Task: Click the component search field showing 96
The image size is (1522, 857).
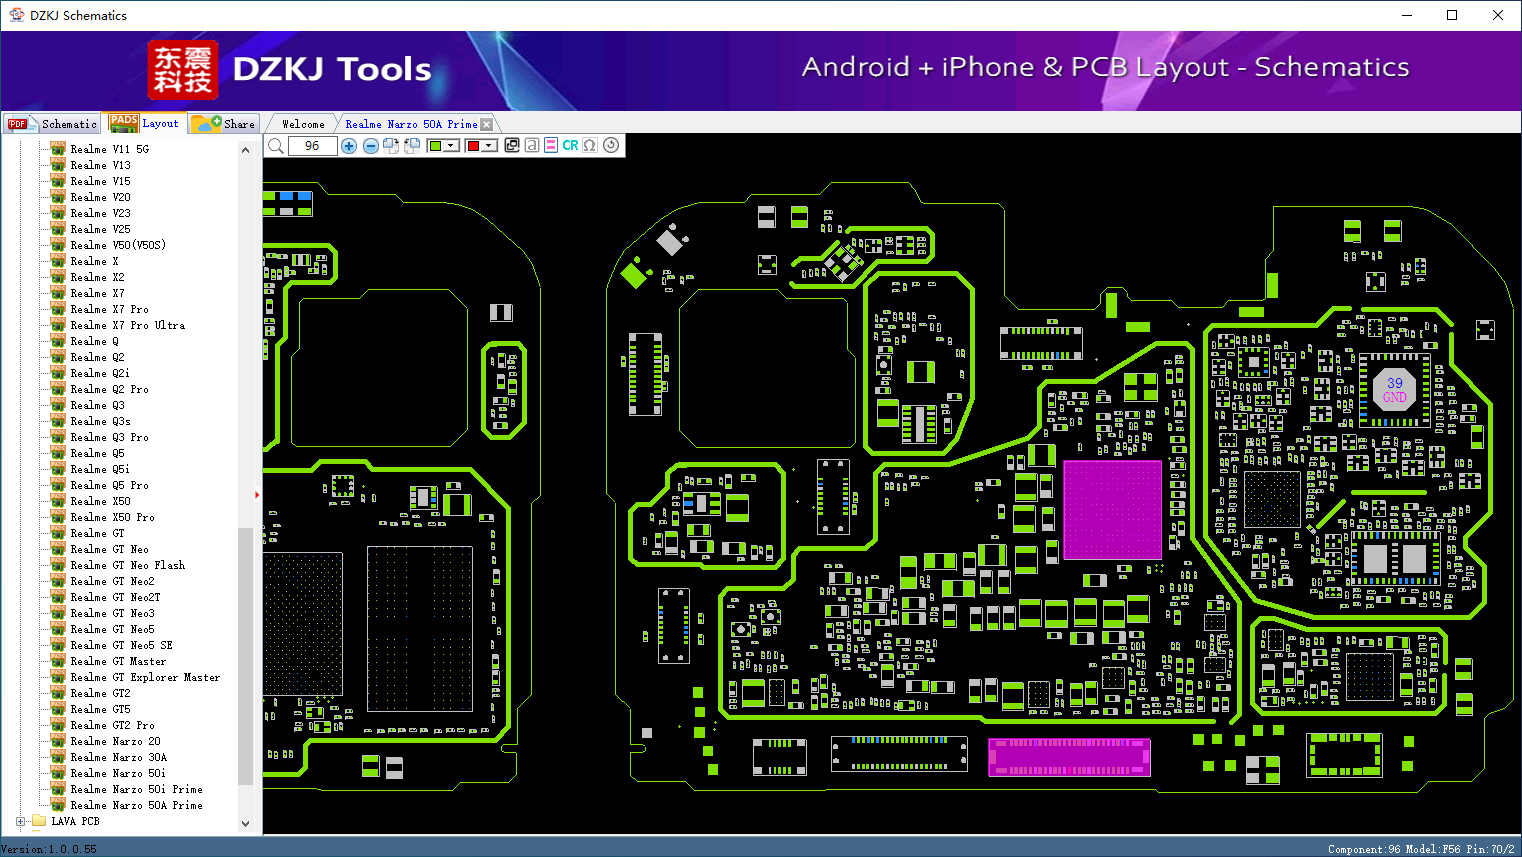Action: tap(312, 146)
